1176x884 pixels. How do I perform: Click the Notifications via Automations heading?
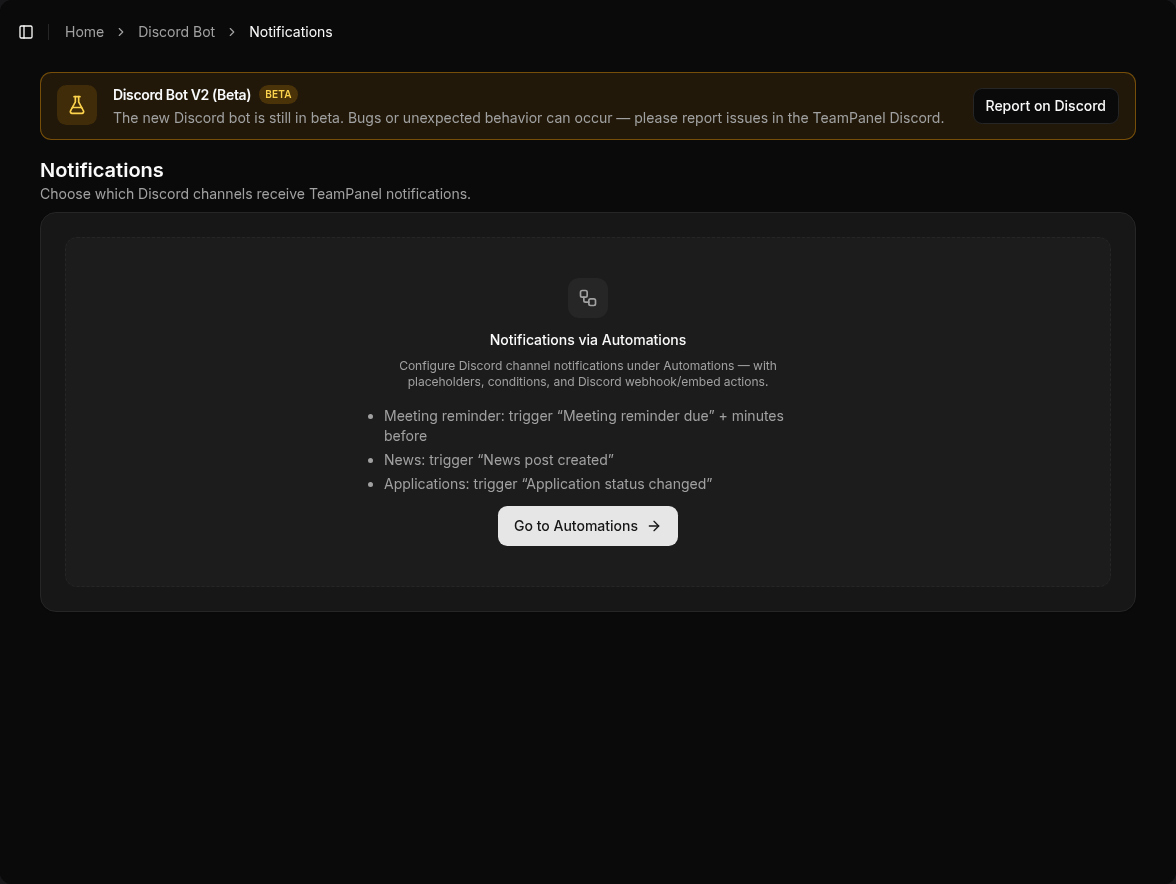(x=588, y=340)
